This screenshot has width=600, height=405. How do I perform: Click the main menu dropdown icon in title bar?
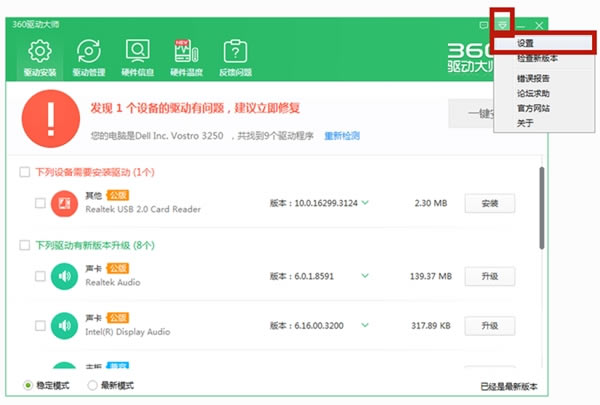click(x=502, y=25)
